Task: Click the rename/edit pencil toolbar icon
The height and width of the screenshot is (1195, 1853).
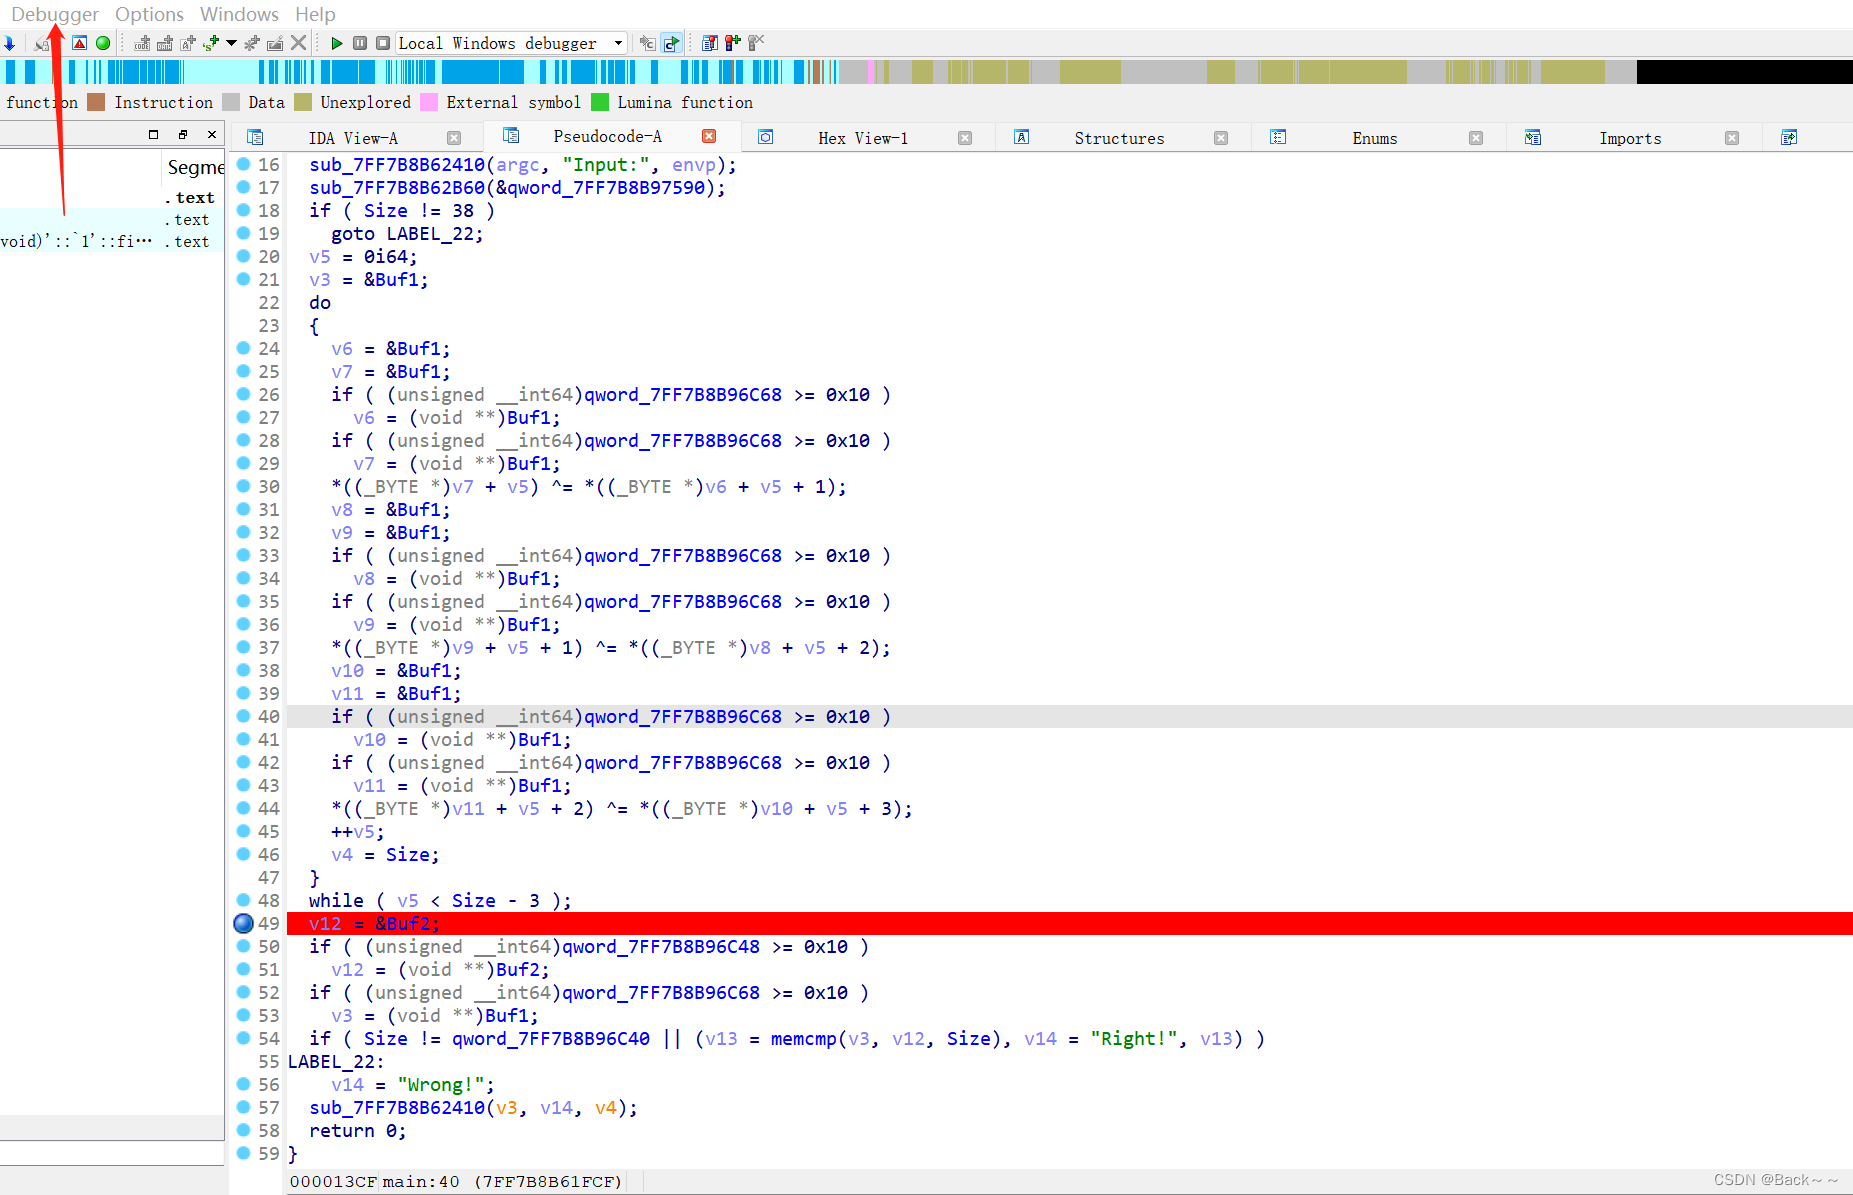Action: click(275, 43)
